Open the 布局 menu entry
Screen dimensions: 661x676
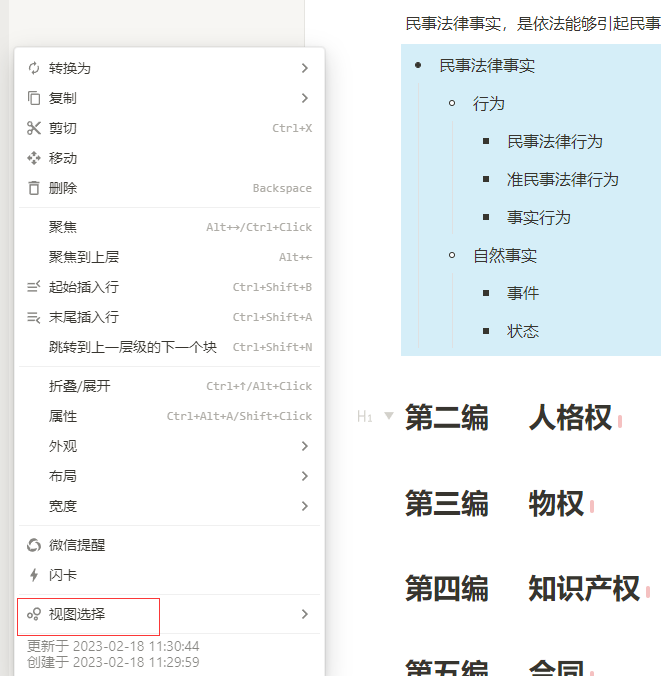[x=169, y=476]
